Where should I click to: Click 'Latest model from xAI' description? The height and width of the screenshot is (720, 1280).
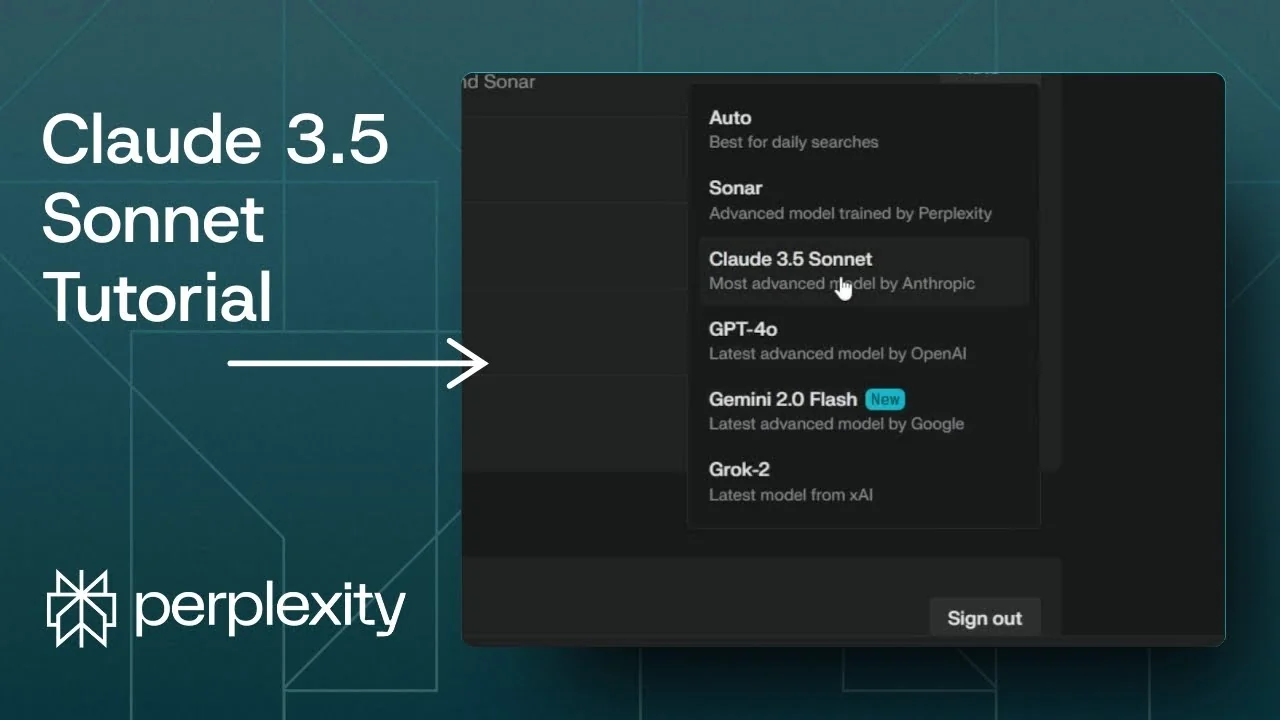790,494
